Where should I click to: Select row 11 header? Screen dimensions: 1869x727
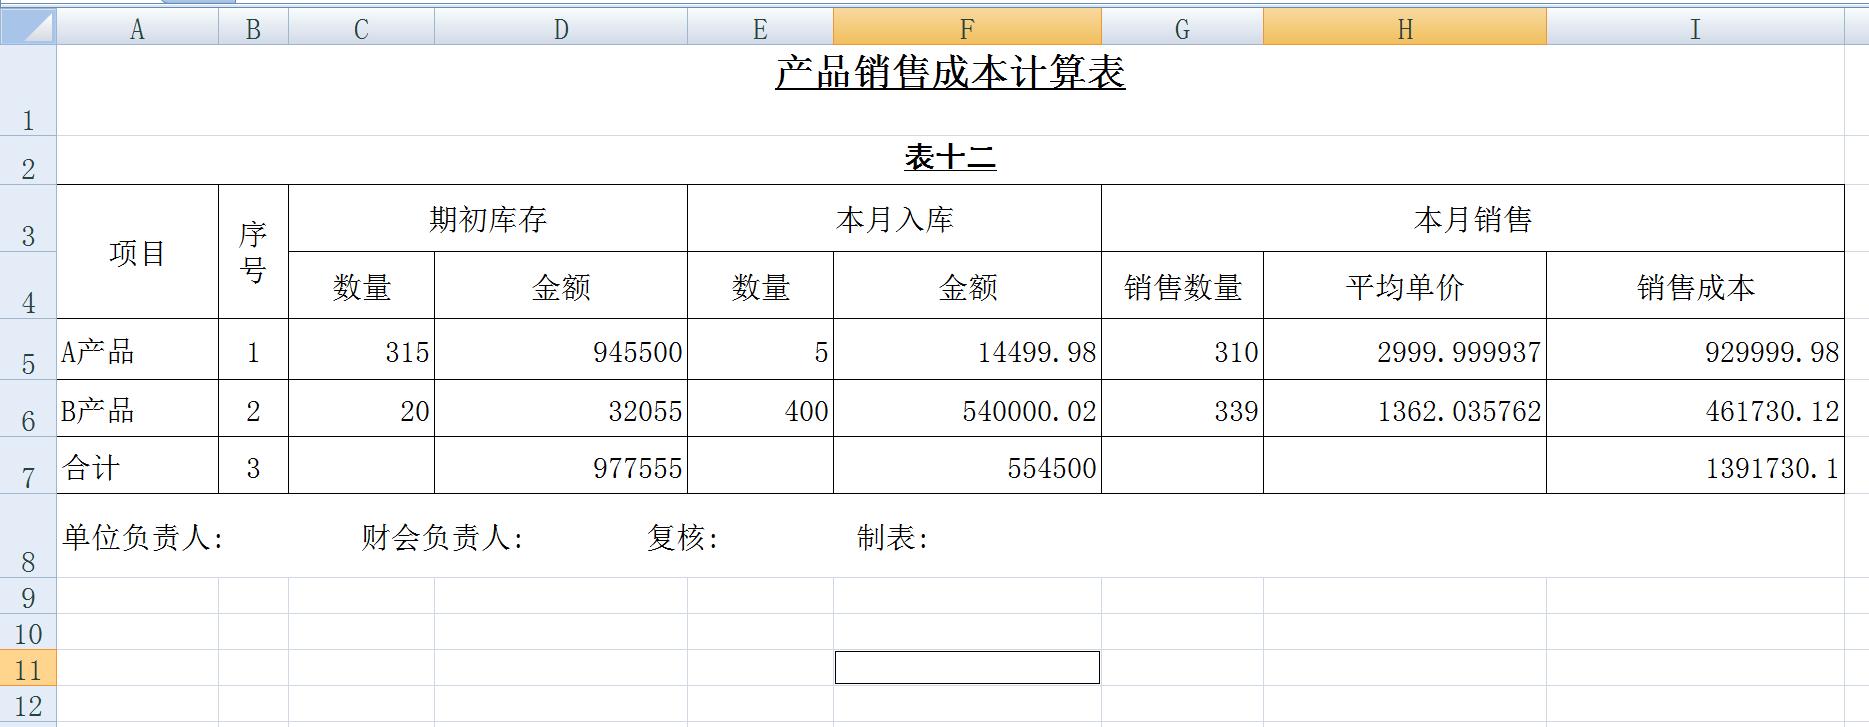(x=28, y=668)
